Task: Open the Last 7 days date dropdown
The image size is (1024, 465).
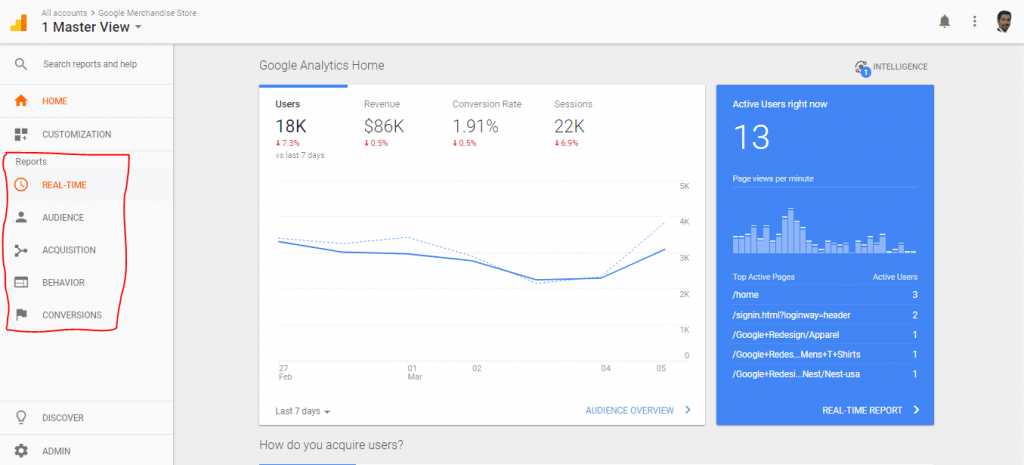Action: click(x=302, y=411)
